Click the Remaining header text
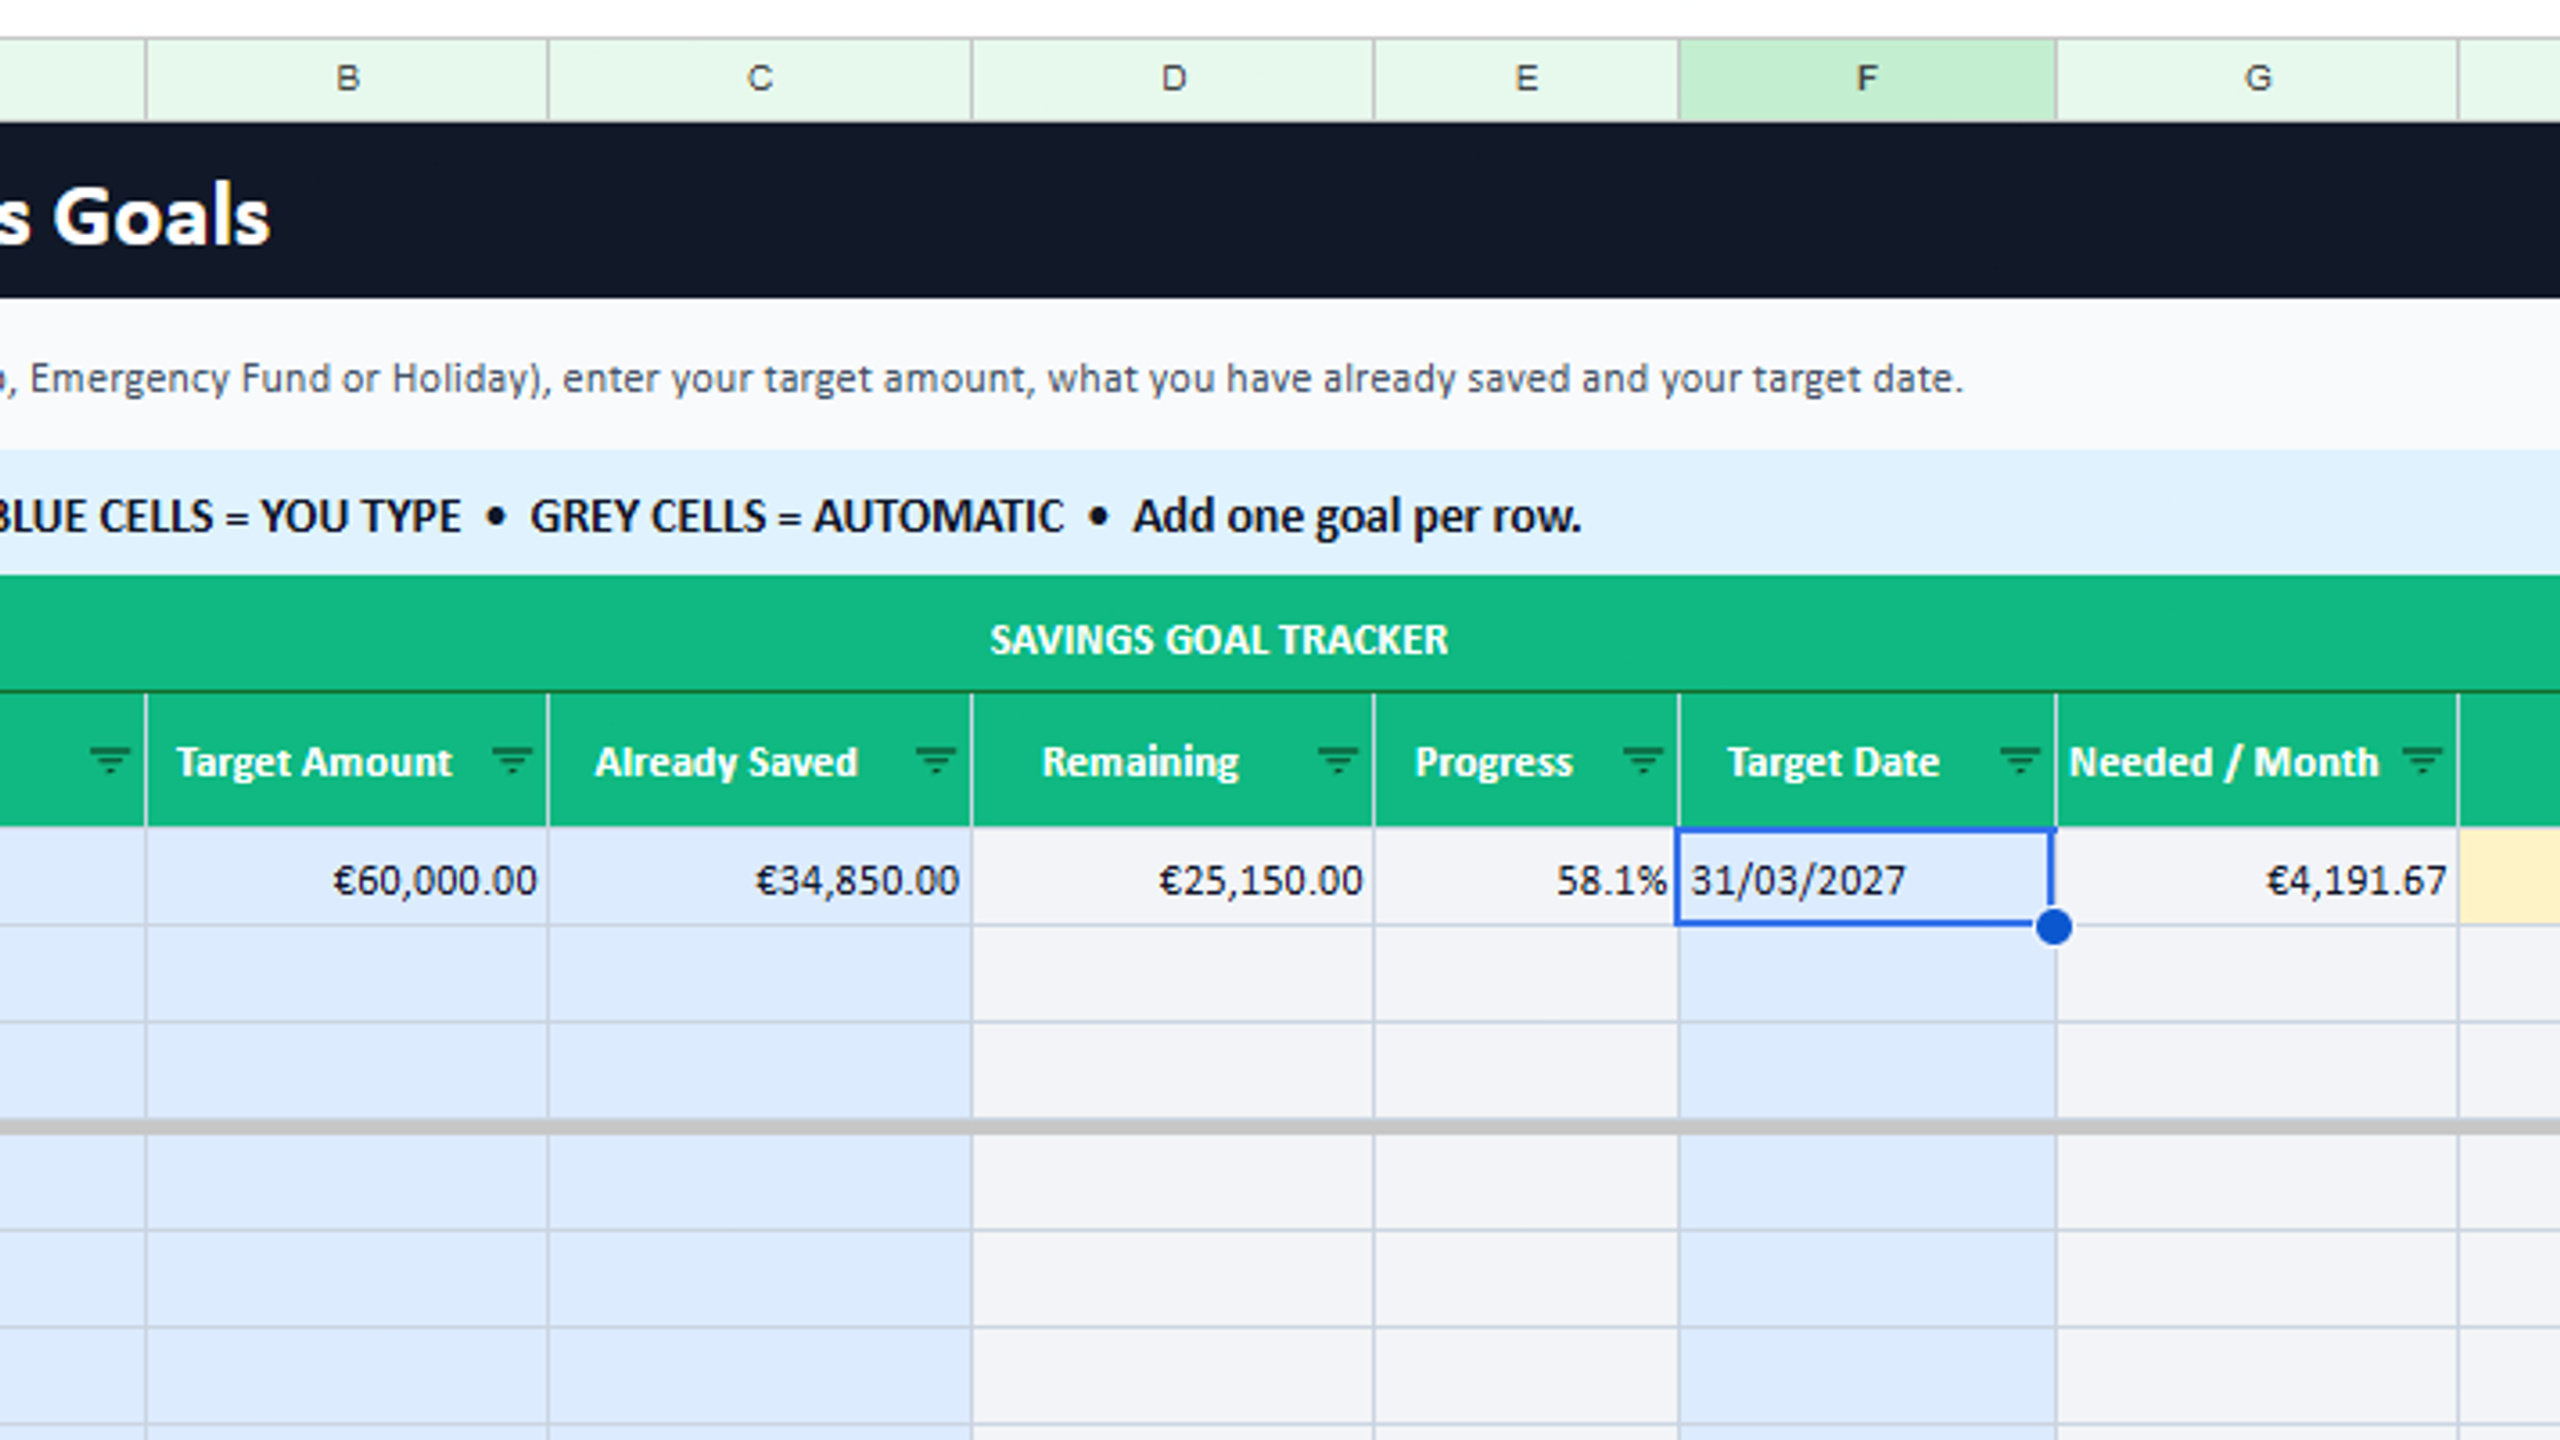Screen dimensions: 2560x1440 point(1140,762)
